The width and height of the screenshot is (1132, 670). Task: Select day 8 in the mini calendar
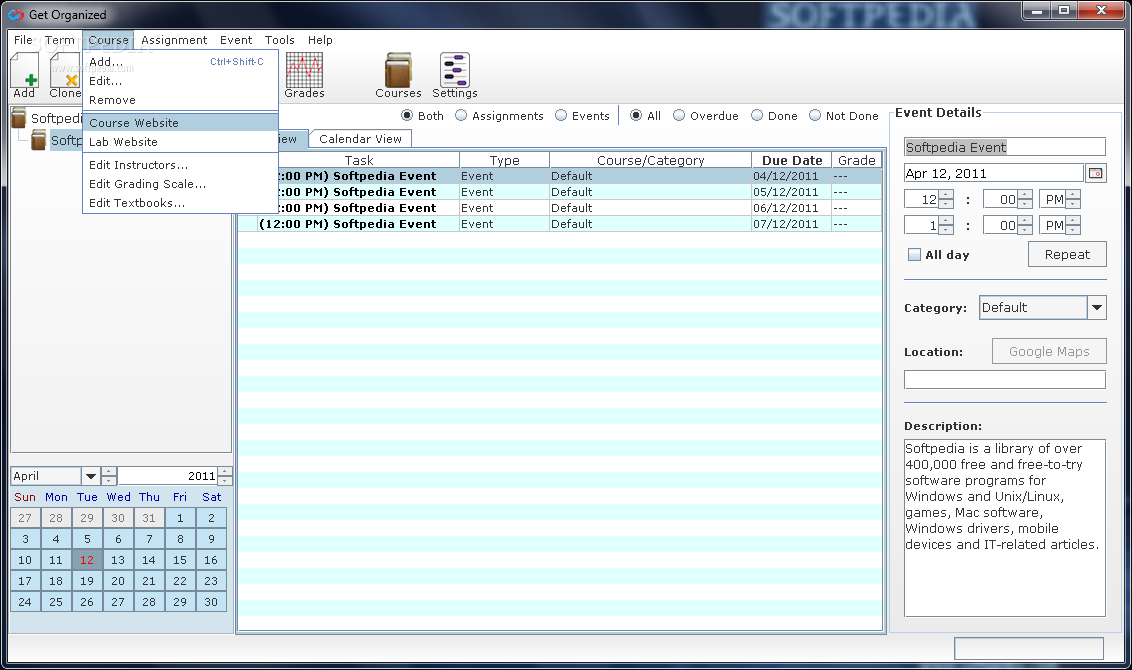(180, 539)
